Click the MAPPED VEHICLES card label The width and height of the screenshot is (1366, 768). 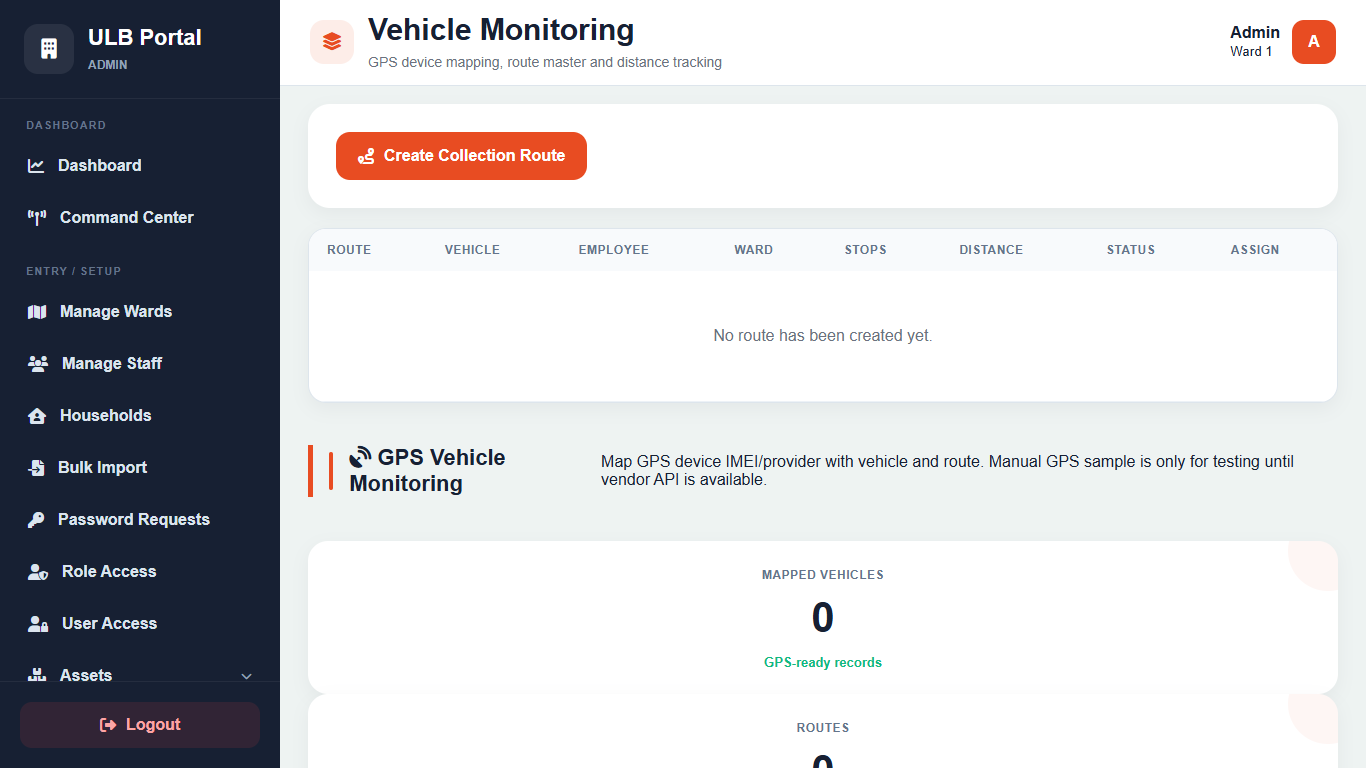[823, 575]
